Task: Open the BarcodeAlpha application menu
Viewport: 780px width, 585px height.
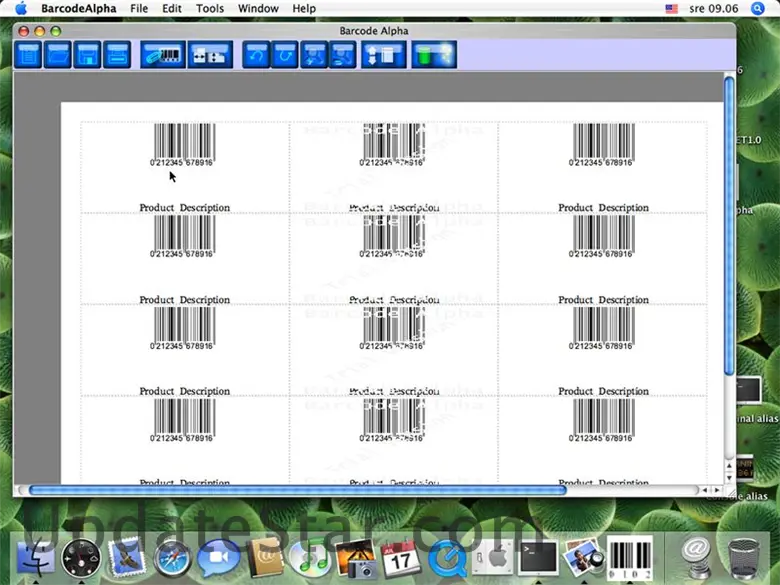Action: pyautogui.click(x=79, y=8)
